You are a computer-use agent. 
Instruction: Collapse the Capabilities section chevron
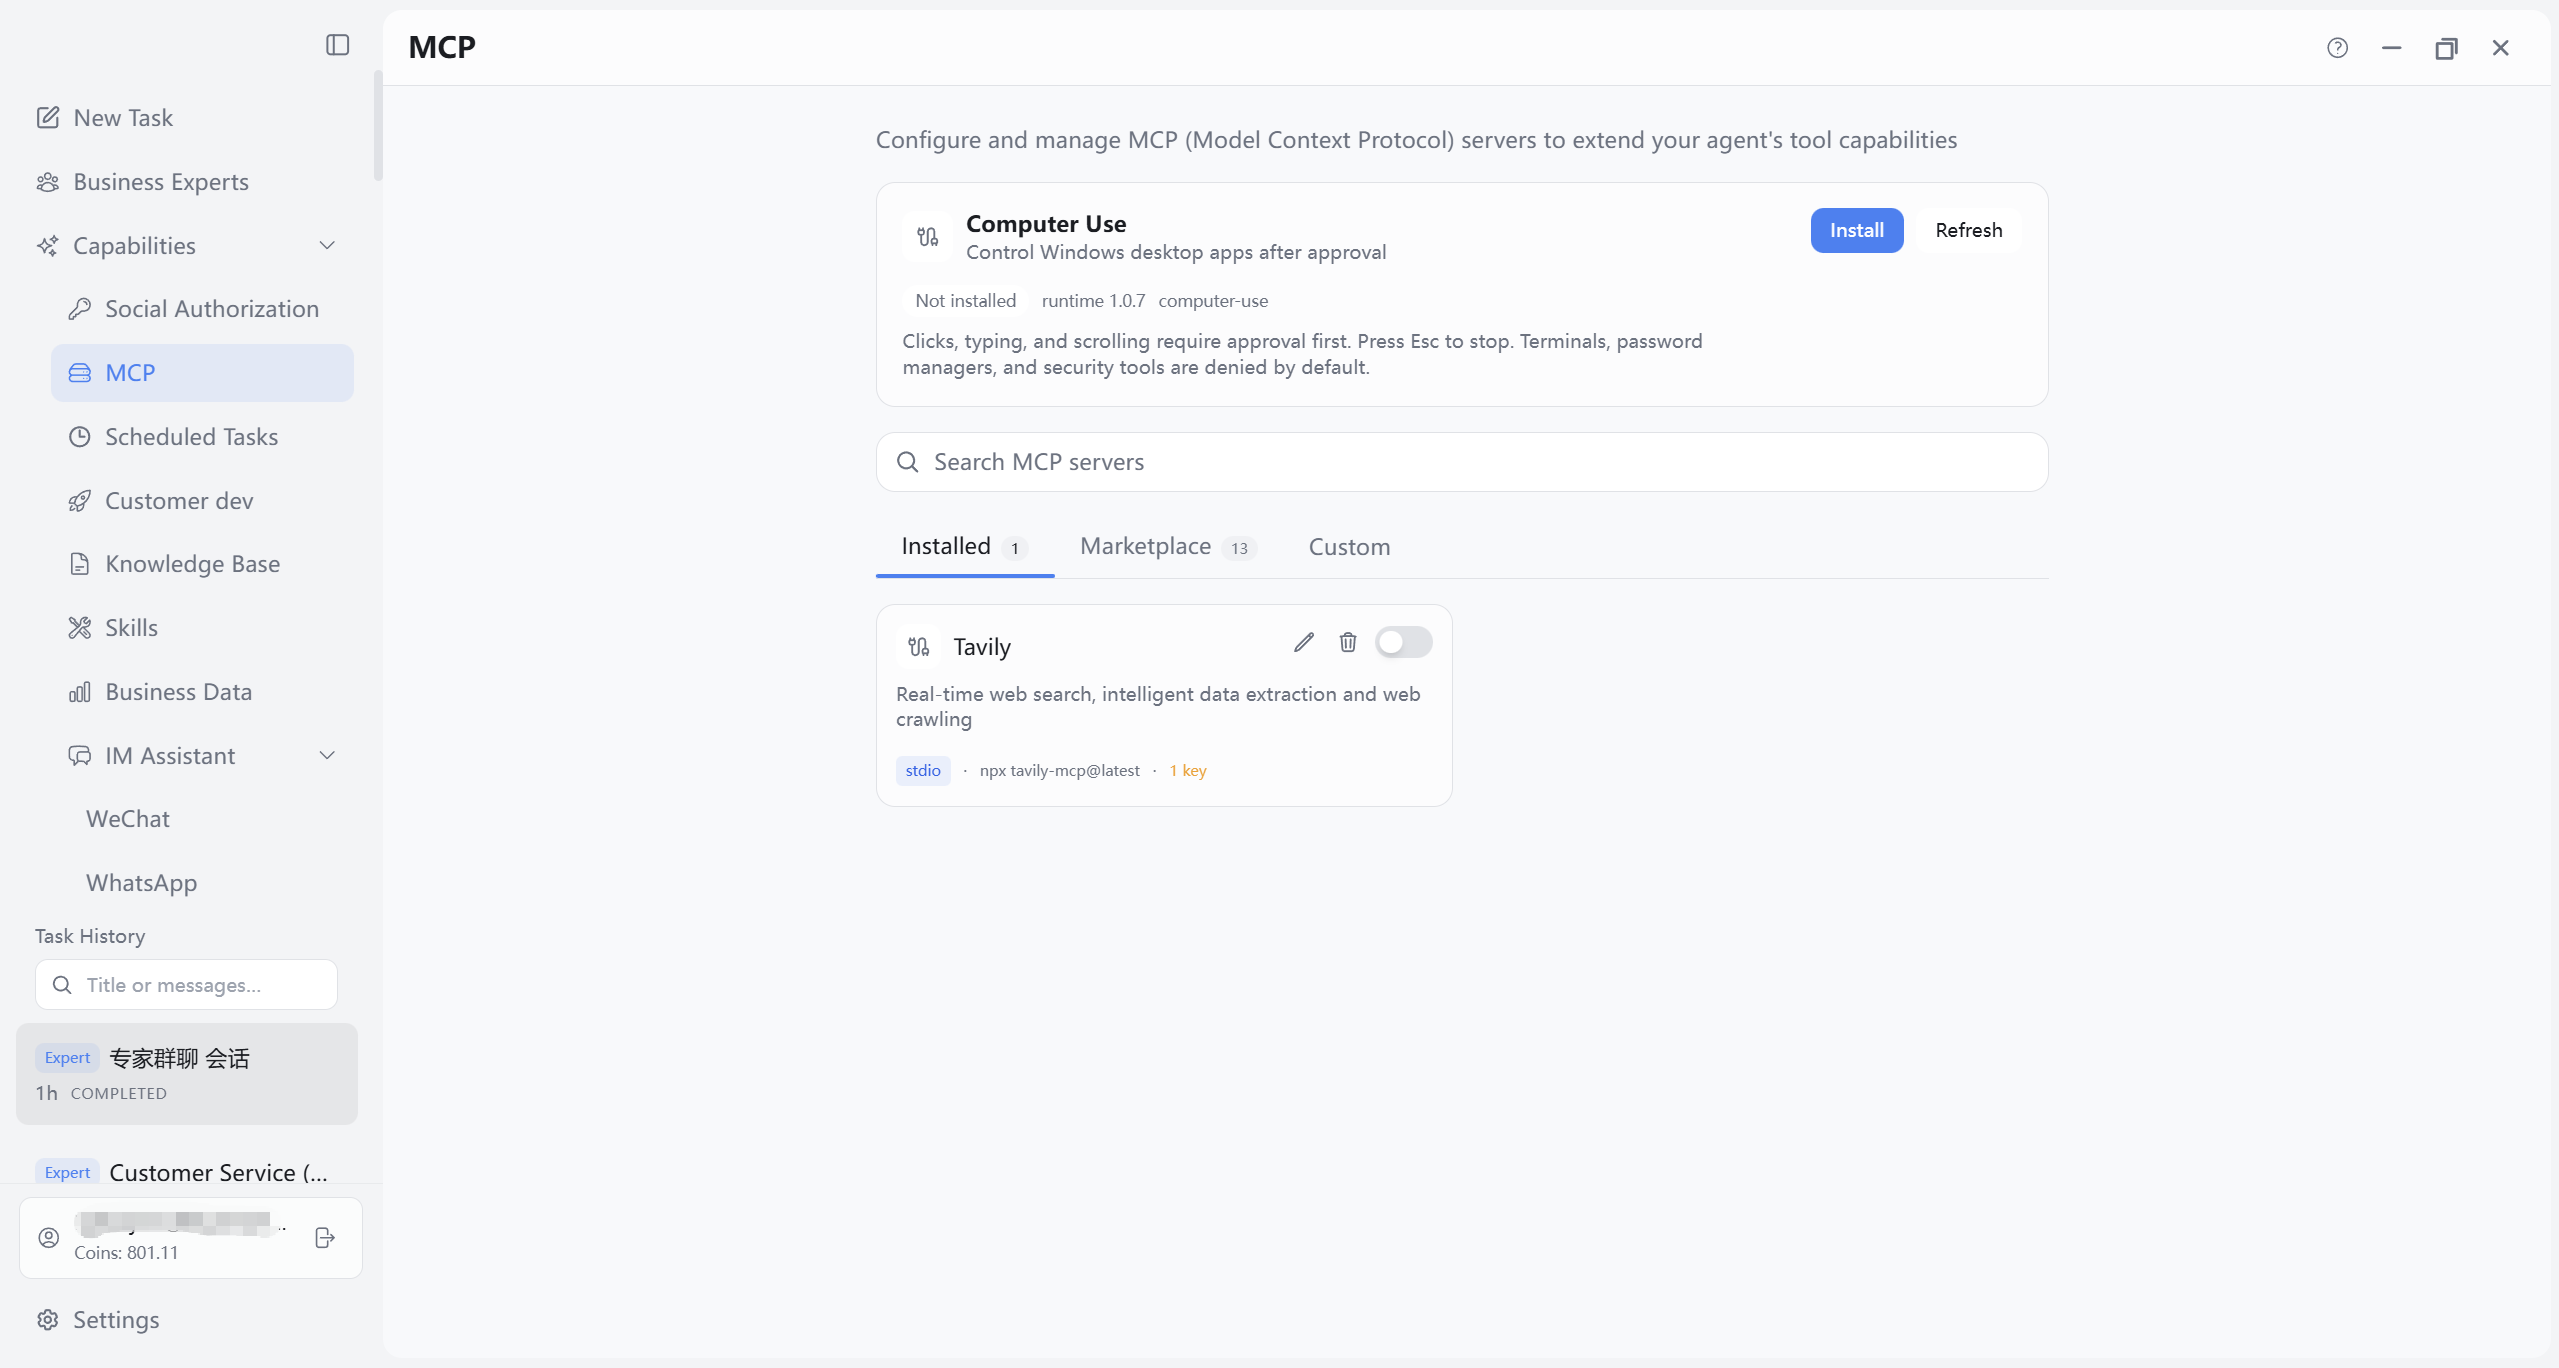[327, 246]
